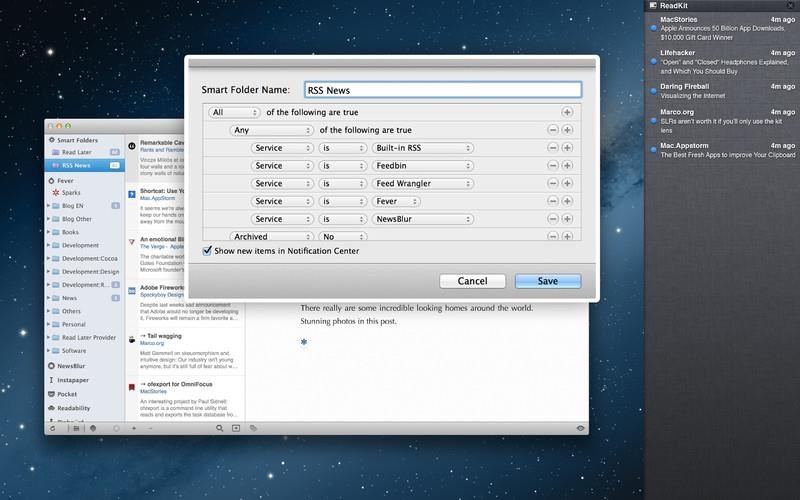Viewport: 800px width, 500px height.
Task: Open the 'is' operator dropdown on Feedbin row
Action: (x=342, y=165)
